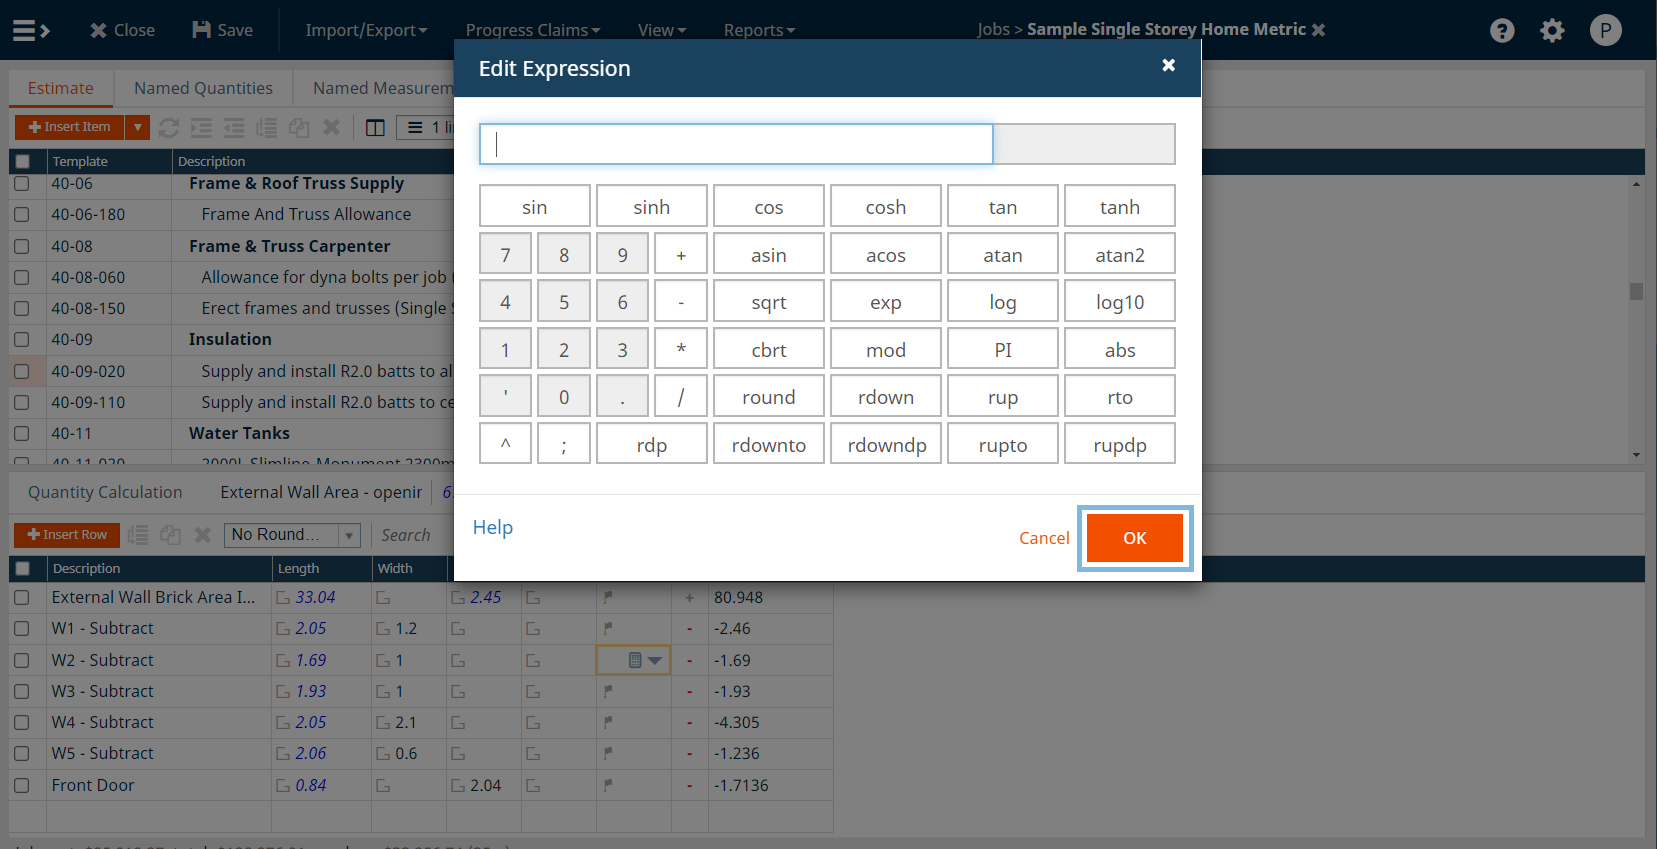Check the W1 - Subtract row checkbox
Image resolution: width=1657 pixels, height=849 pixels.
[22, 629]
